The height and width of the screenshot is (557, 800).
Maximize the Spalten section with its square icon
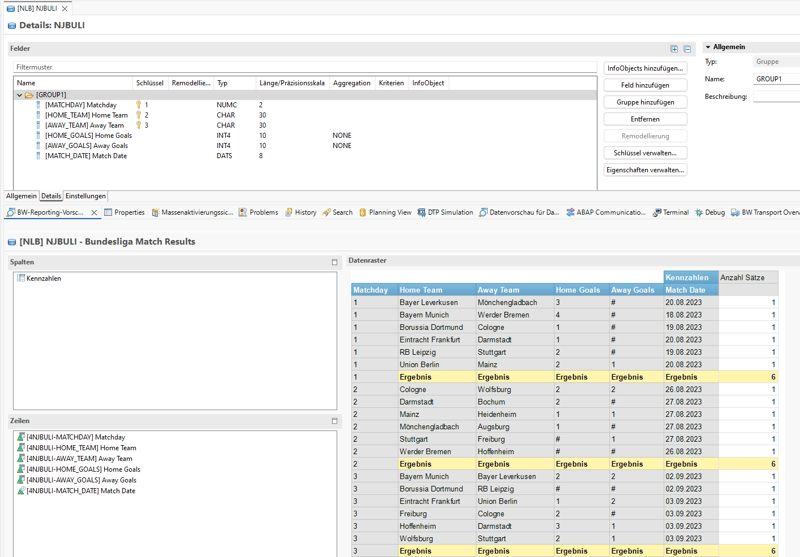click(334, 263)
